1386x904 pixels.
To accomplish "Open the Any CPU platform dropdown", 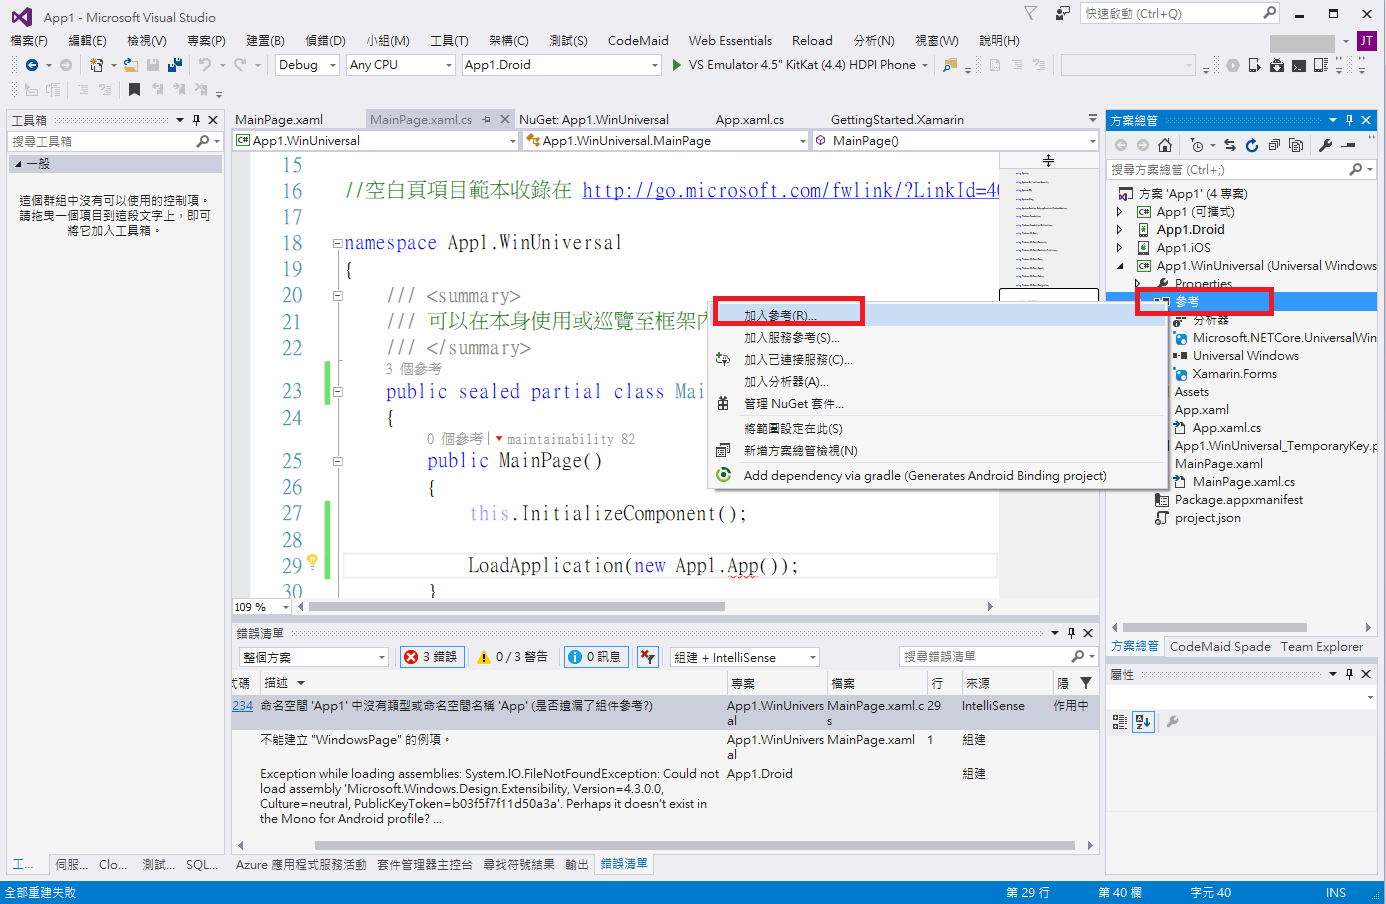I will click(x=401, y=65).
